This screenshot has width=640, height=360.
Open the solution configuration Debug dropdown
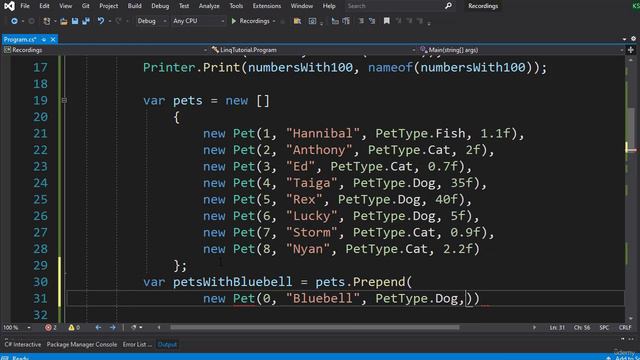coord(151,21)
